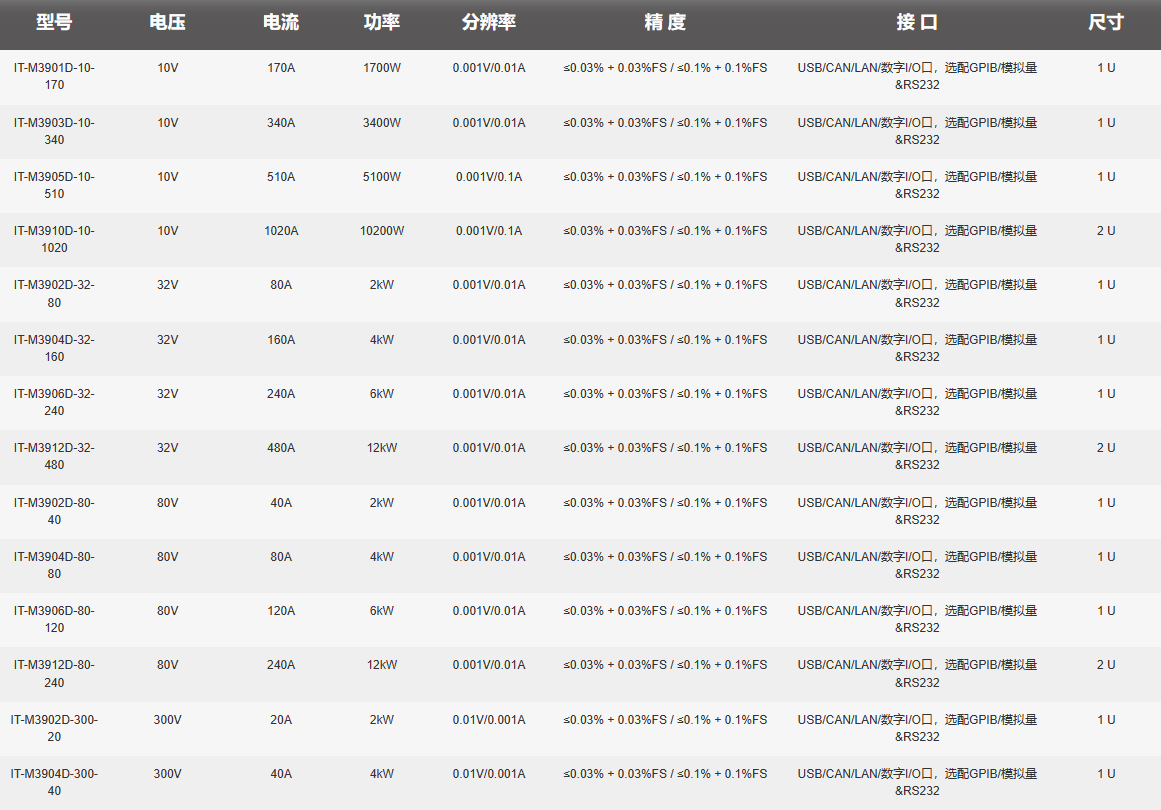Select model IT-M3910D-10-1020

click(54, 239)
